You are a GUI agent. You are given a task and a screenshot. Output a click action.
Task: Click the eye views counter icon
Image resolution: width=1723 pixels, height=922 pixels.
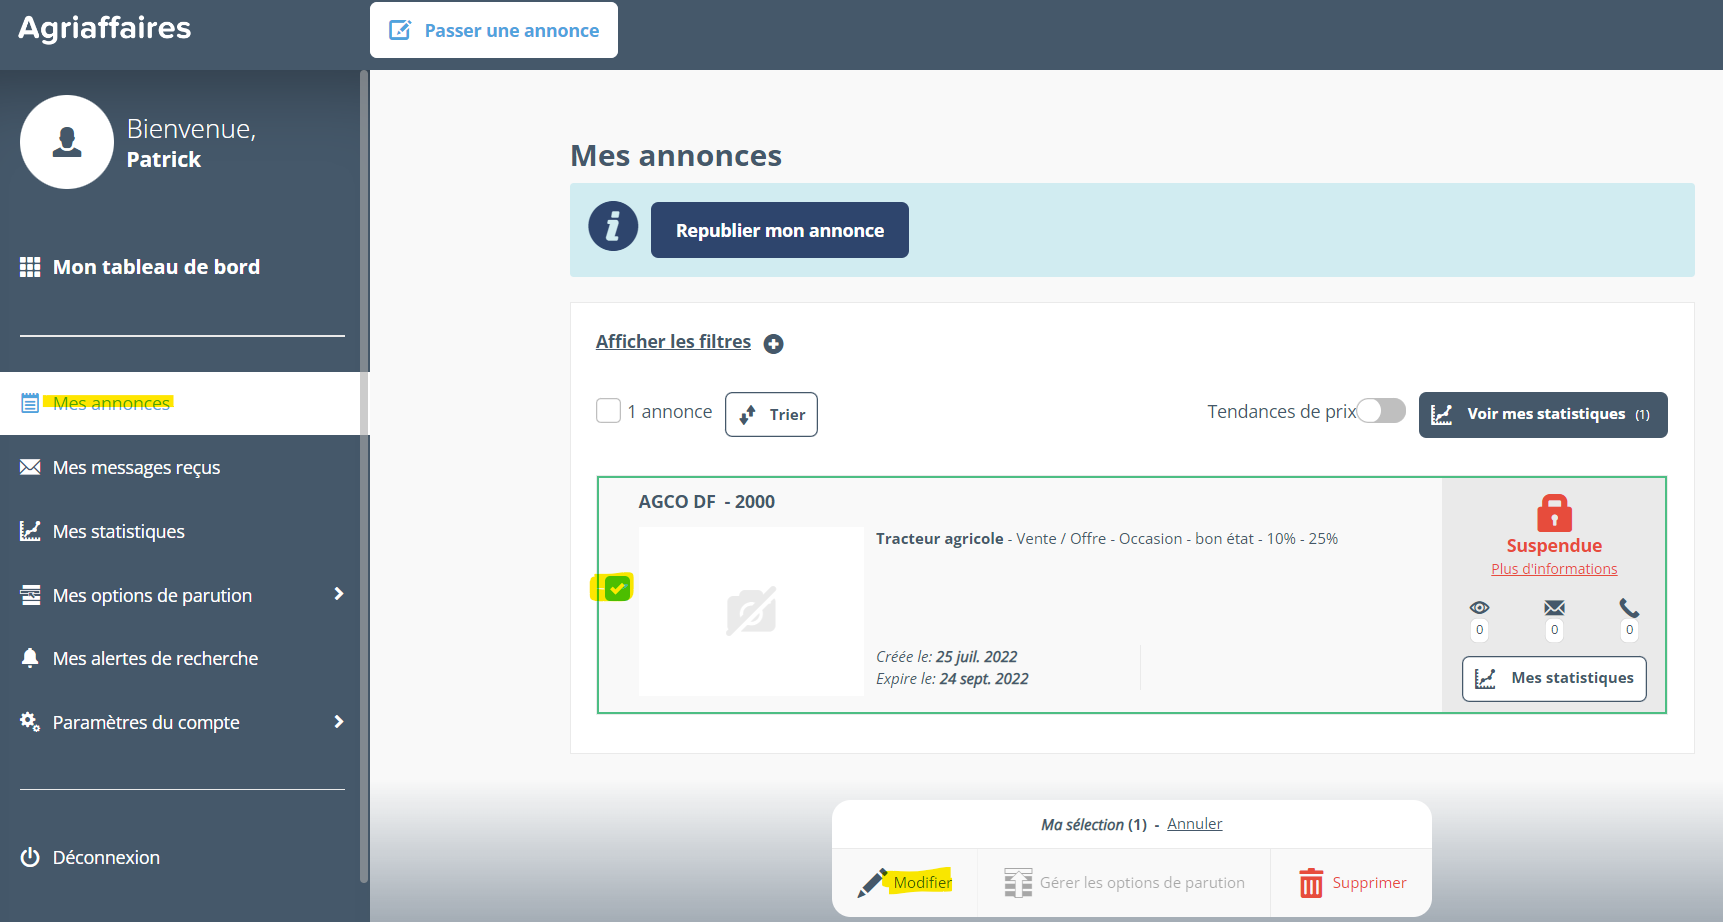1479,608
